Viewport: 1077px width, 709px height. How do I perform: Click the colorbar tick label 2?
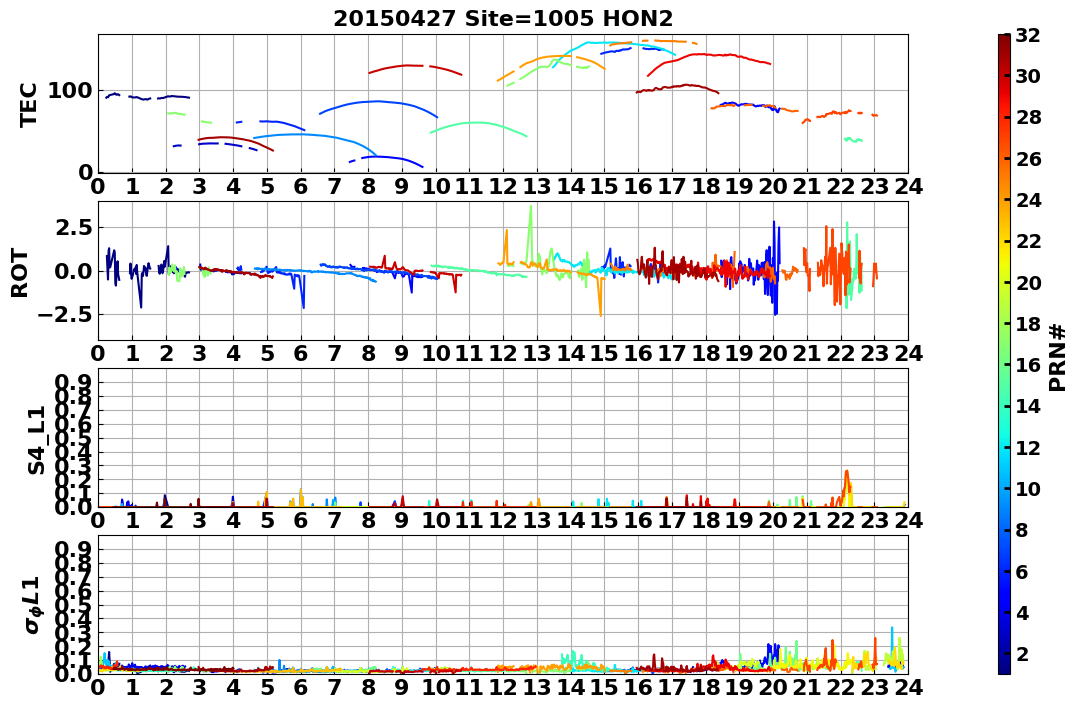click(1021, 653)
